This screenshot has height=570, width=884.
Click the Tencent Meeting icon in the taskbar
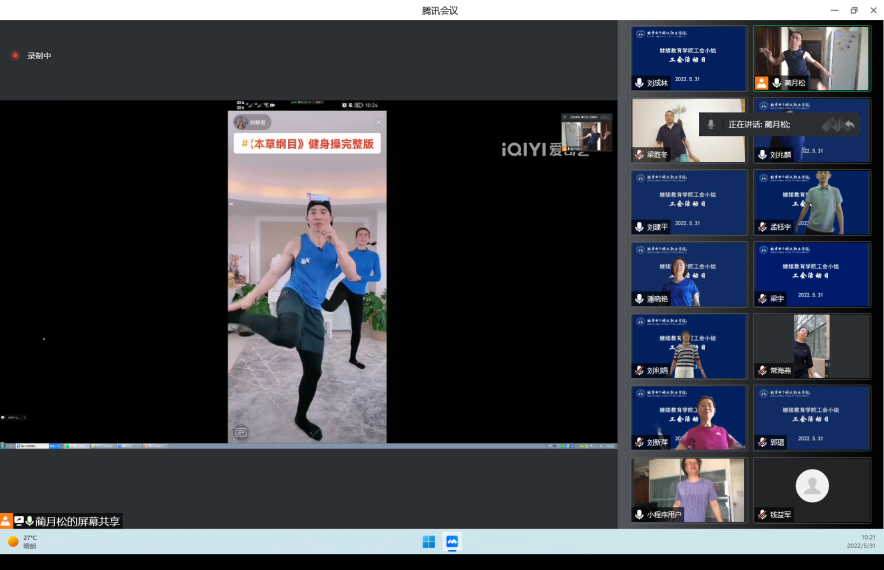point(452,542)
